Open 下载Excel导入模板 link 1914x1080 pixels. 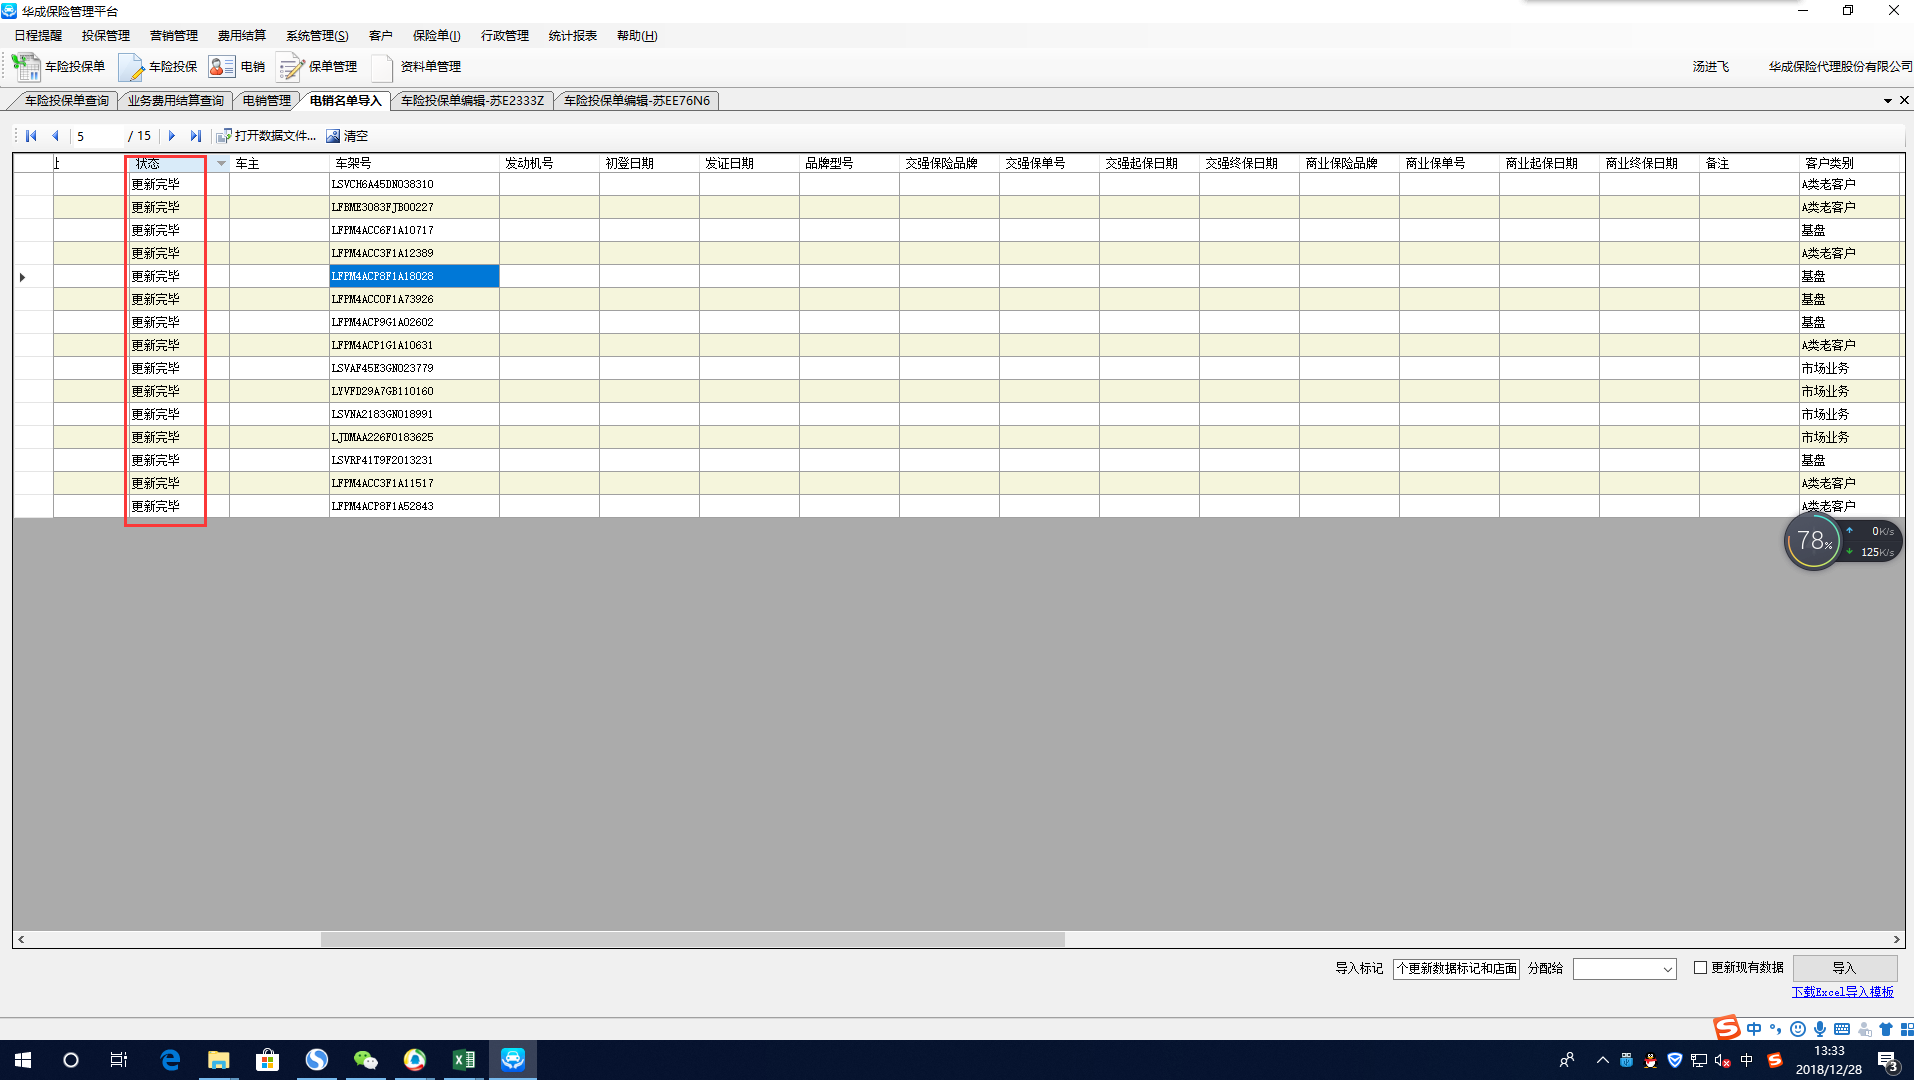(1842, 992)
